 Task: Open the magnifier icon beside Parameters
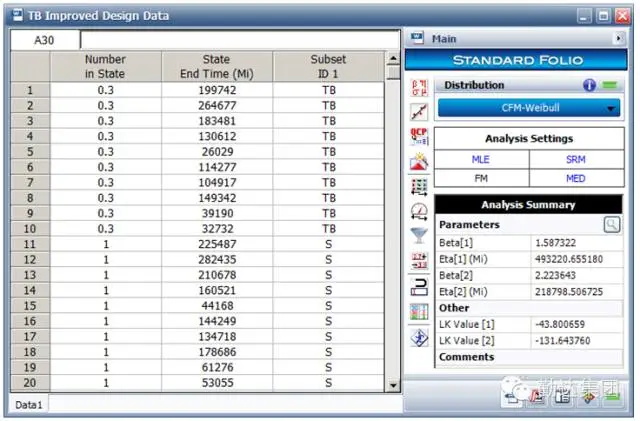[610, 224]
